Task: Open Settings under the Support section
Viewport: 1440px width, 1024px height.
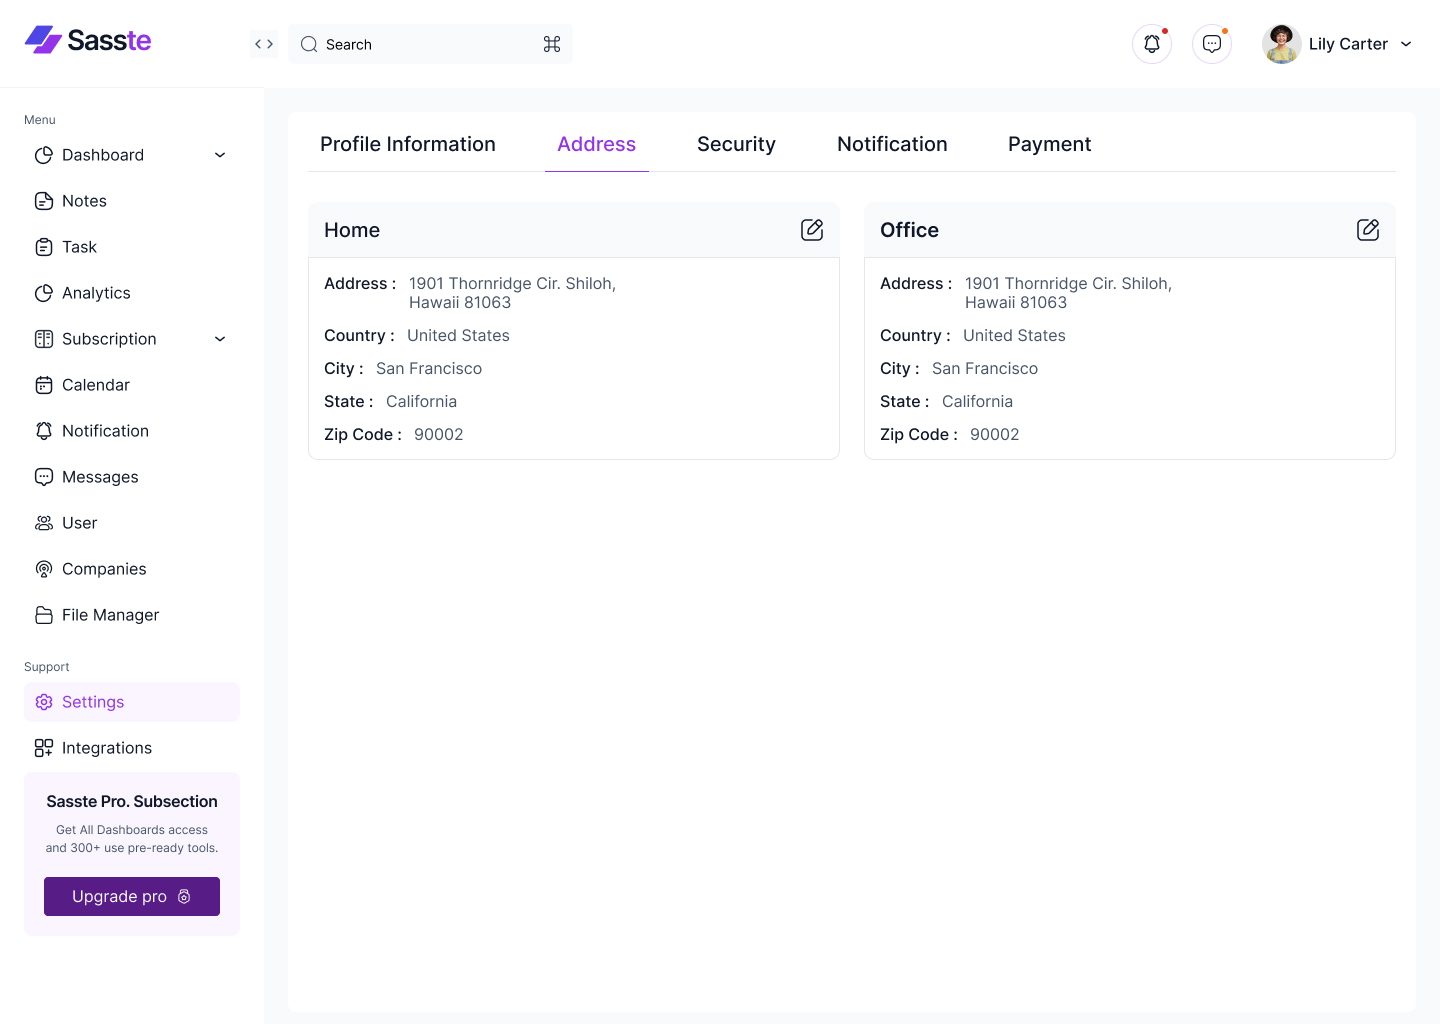Action: click(92, 701)
